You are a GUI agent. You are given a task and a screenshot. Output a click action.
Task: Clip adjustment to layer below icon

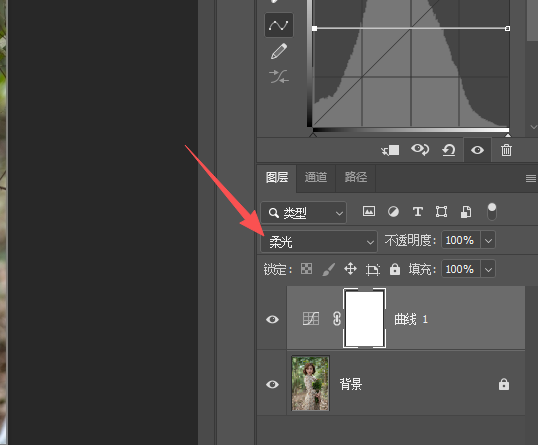(x=390, y=150)
